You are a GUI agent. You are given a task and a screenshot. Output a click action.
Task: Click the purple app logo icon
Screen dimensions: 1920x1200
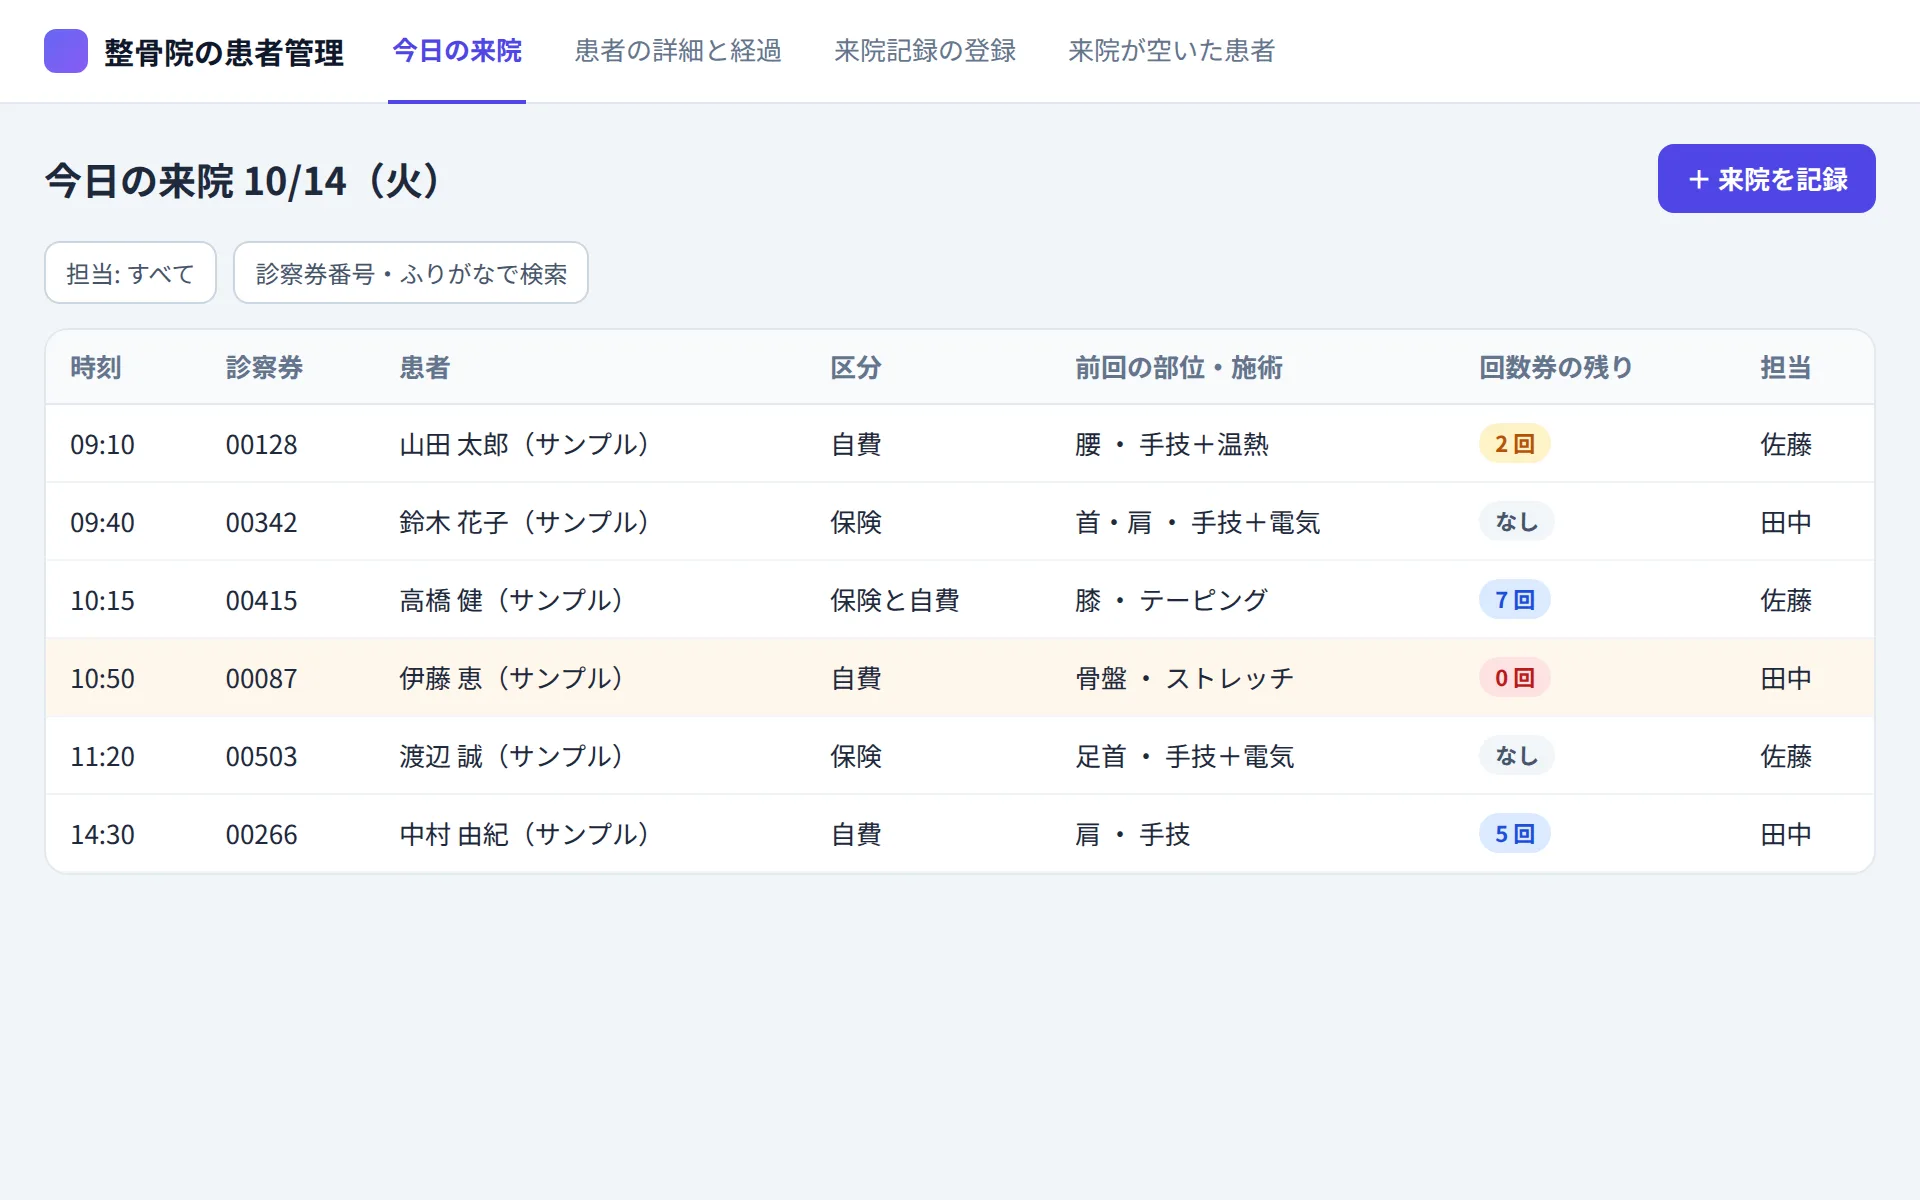(66, 51)
